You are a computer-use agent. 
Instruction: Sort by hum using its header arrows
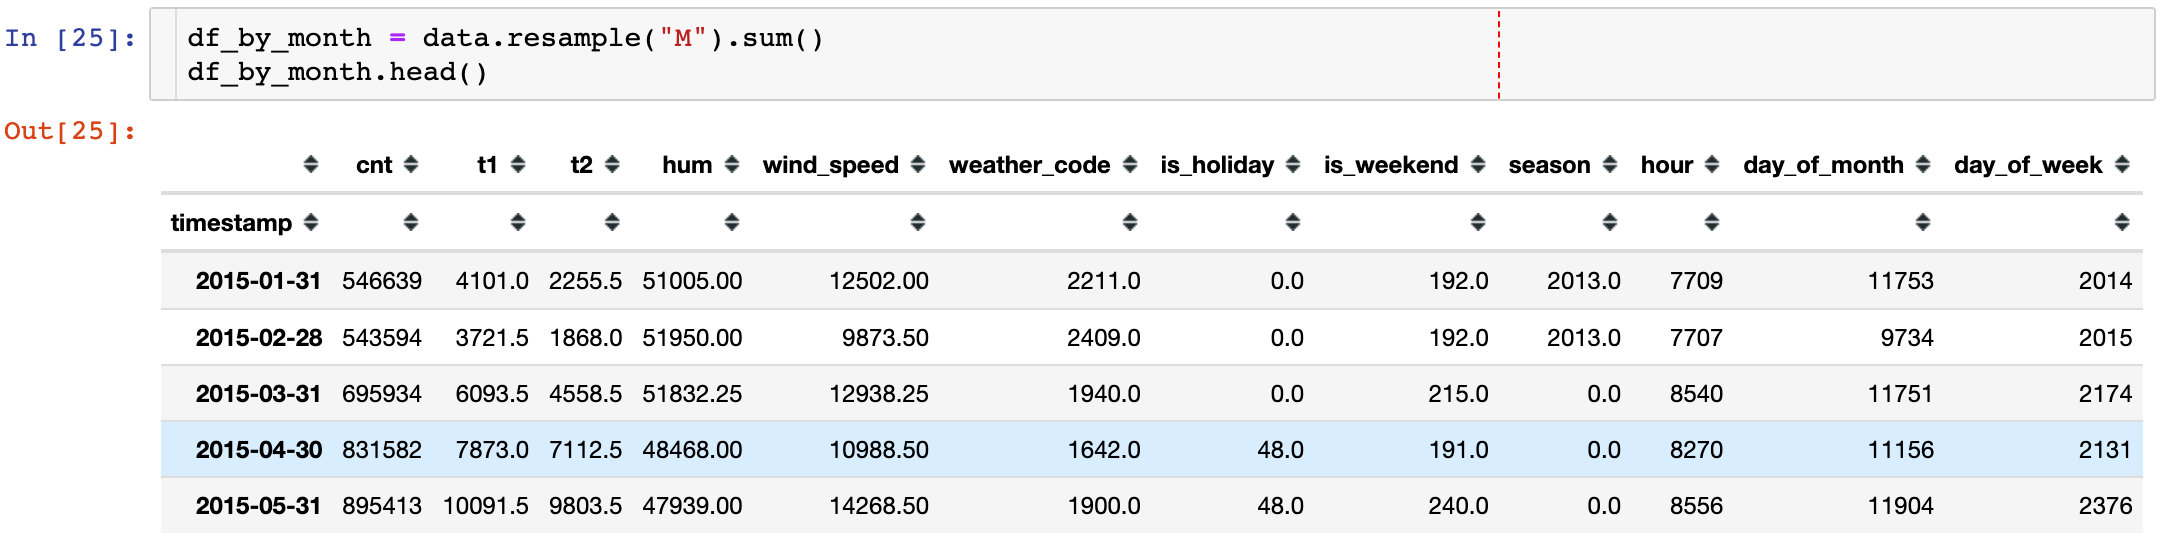731,165
